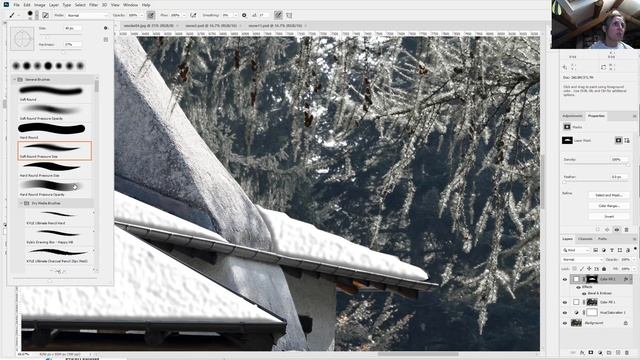Click the mask Feather slider

(597, 182)
